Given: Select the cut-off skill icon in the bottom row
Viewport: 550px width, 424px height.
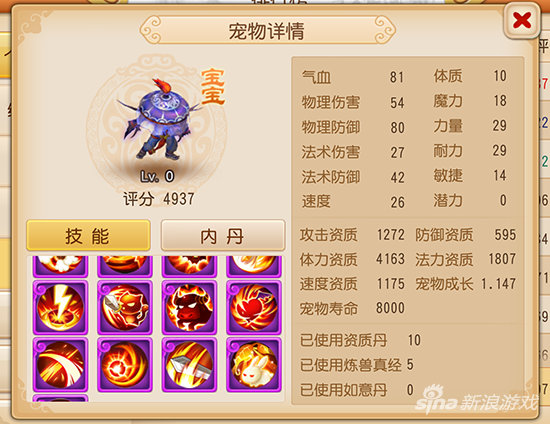Looking at the screenshot, I should (x=60, y=398).
